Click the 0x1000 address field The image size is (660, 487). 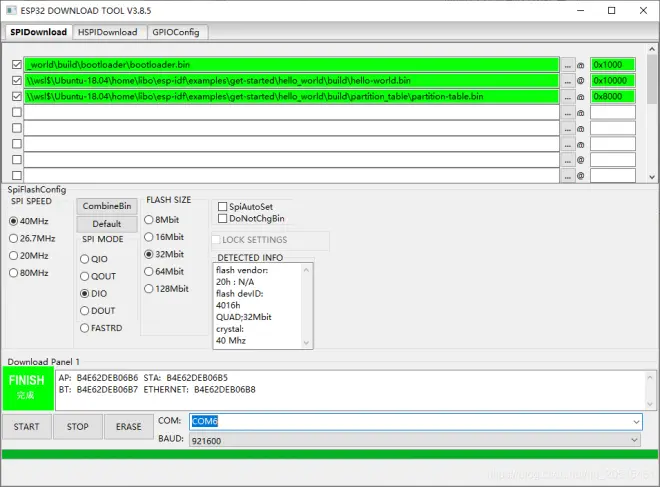pyautogui.click(x=612, y=65)
